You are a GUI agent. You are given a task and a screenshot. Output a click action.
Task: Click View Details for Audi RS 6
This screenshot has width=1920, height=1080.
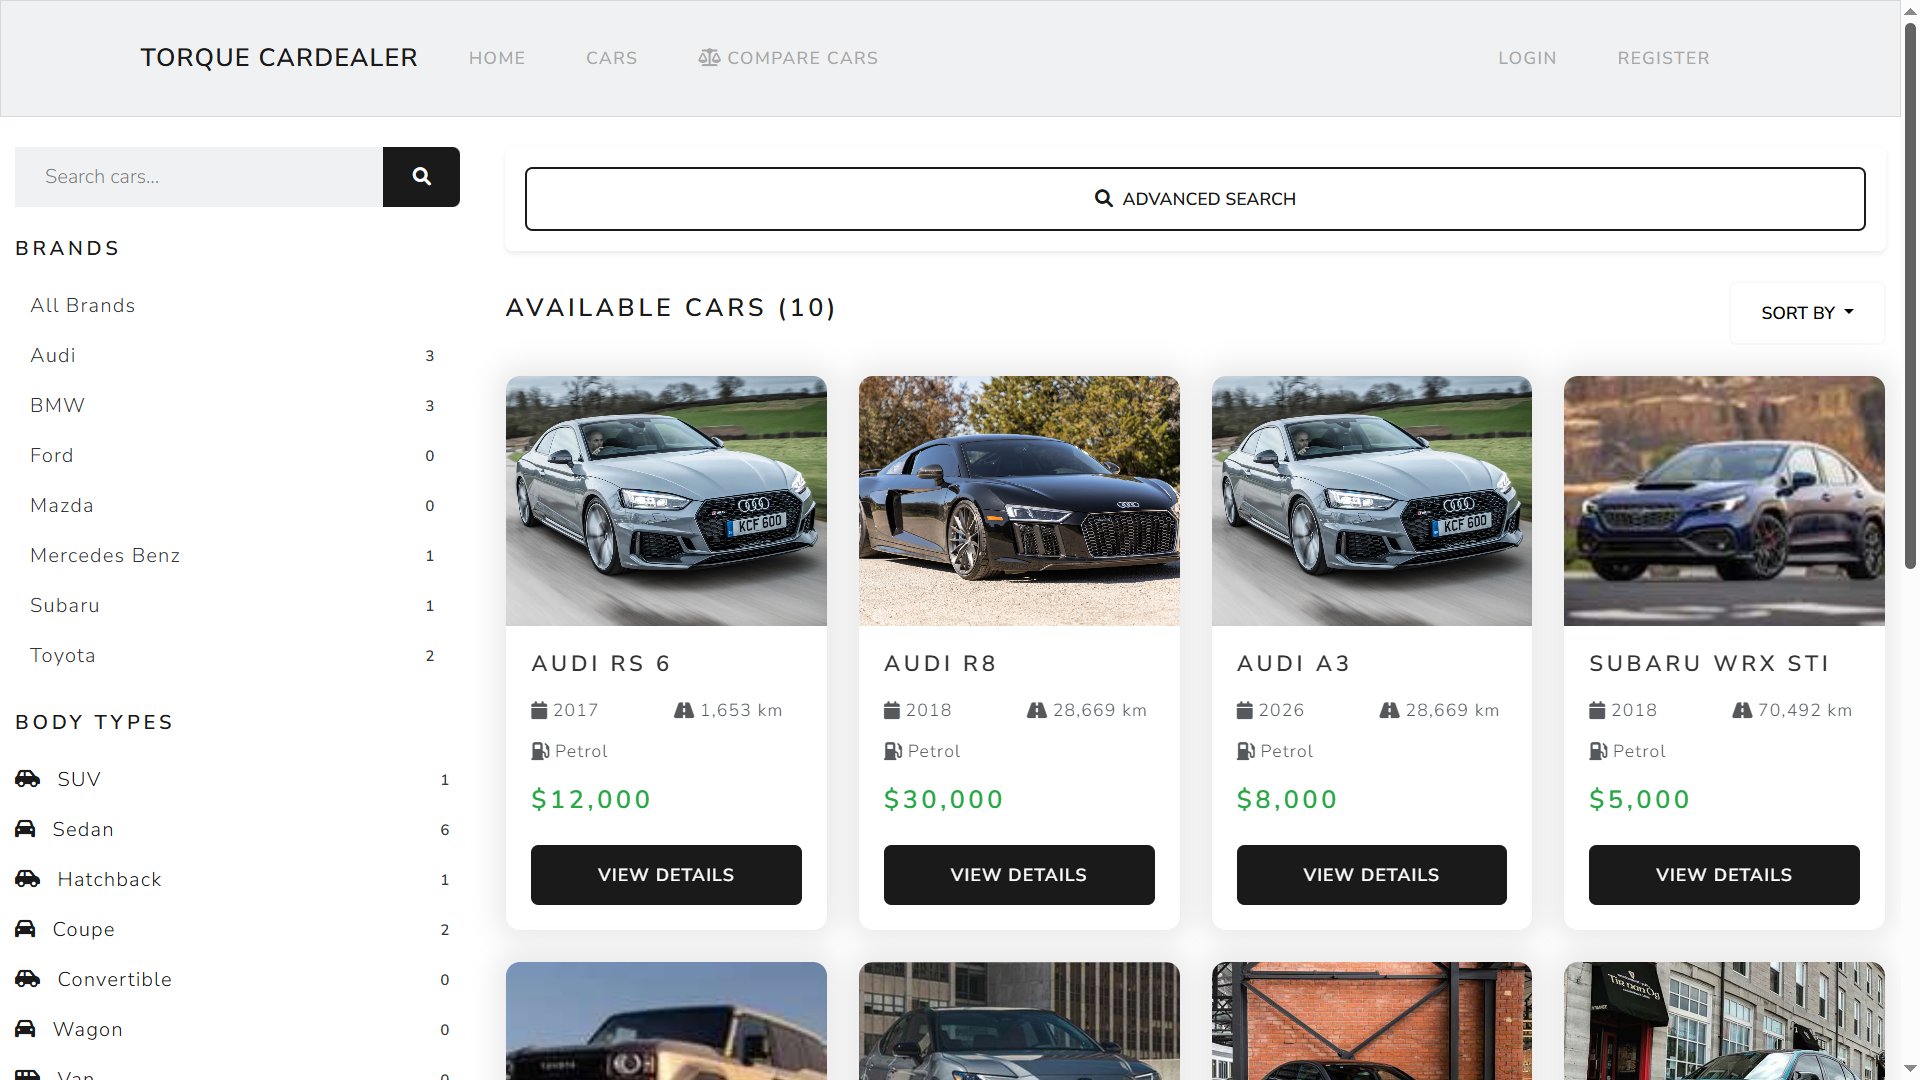[665, 874]
